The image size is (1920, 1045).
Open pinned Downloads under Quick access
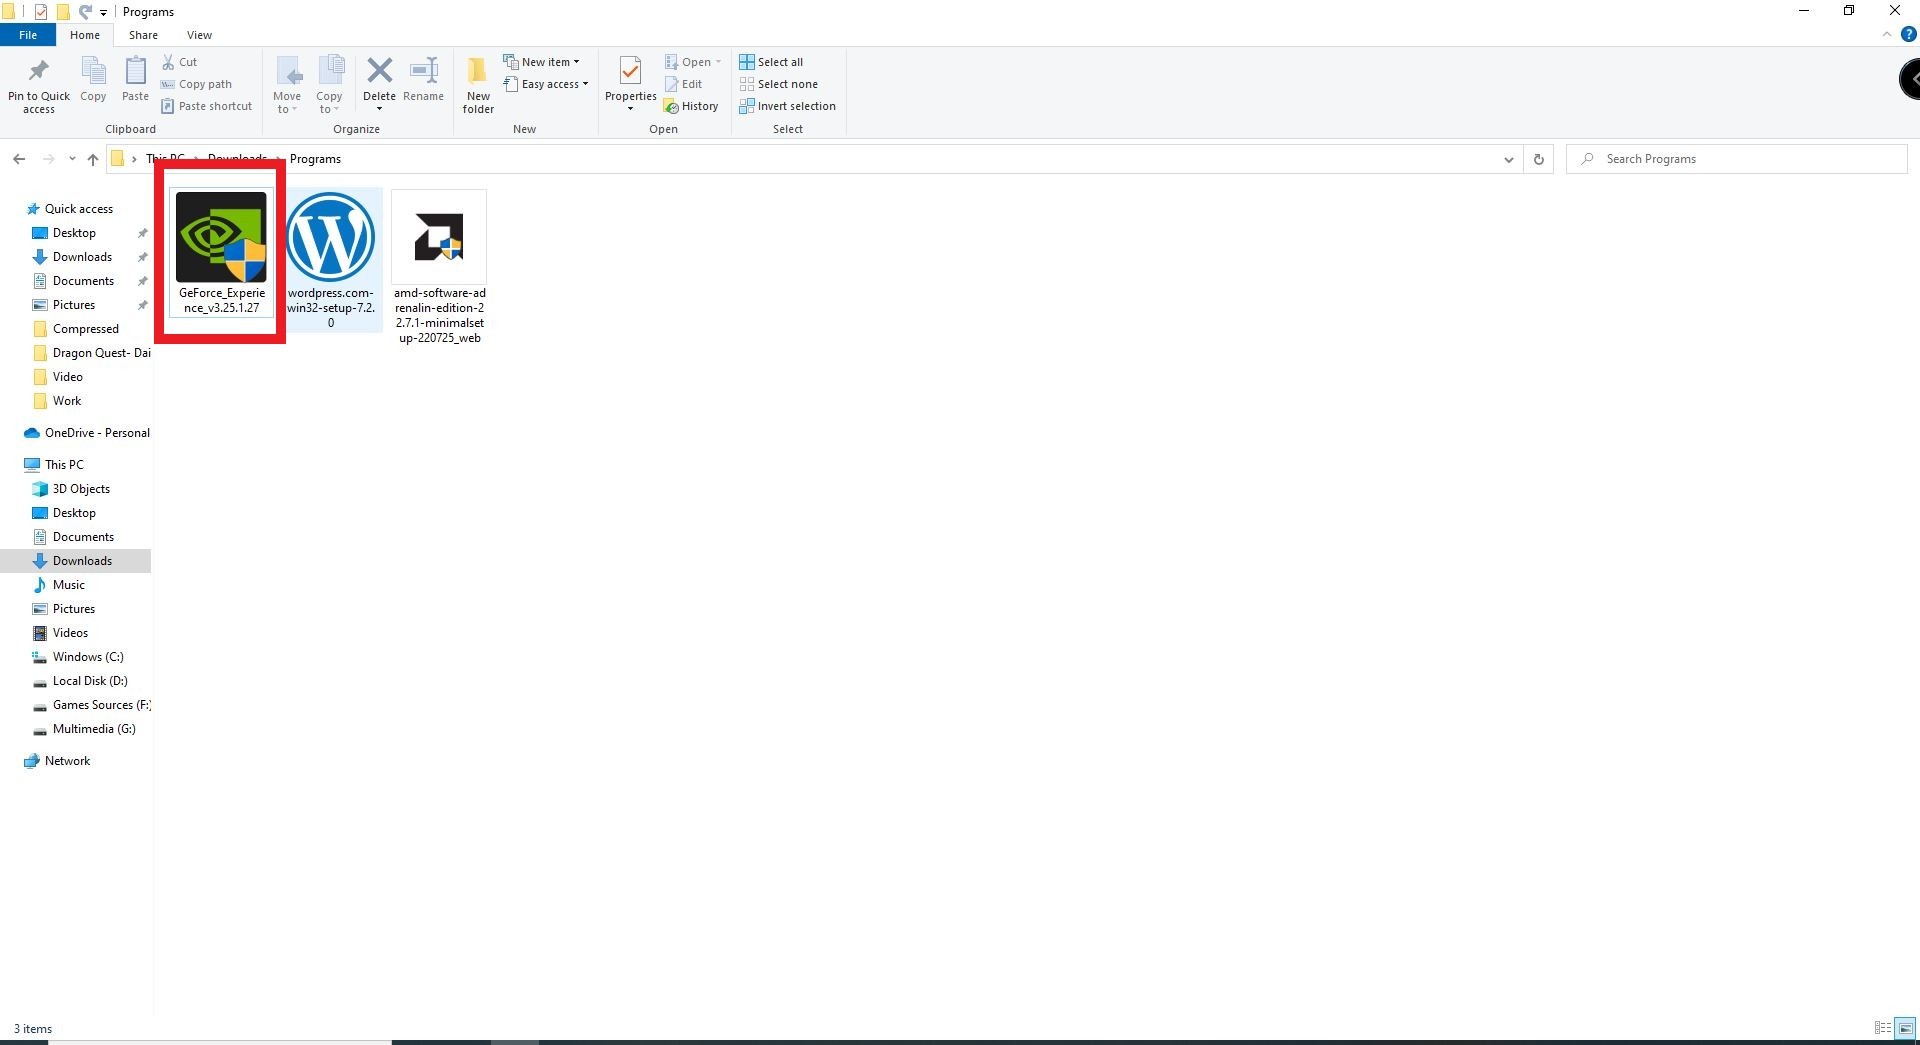tap(82, 257)
